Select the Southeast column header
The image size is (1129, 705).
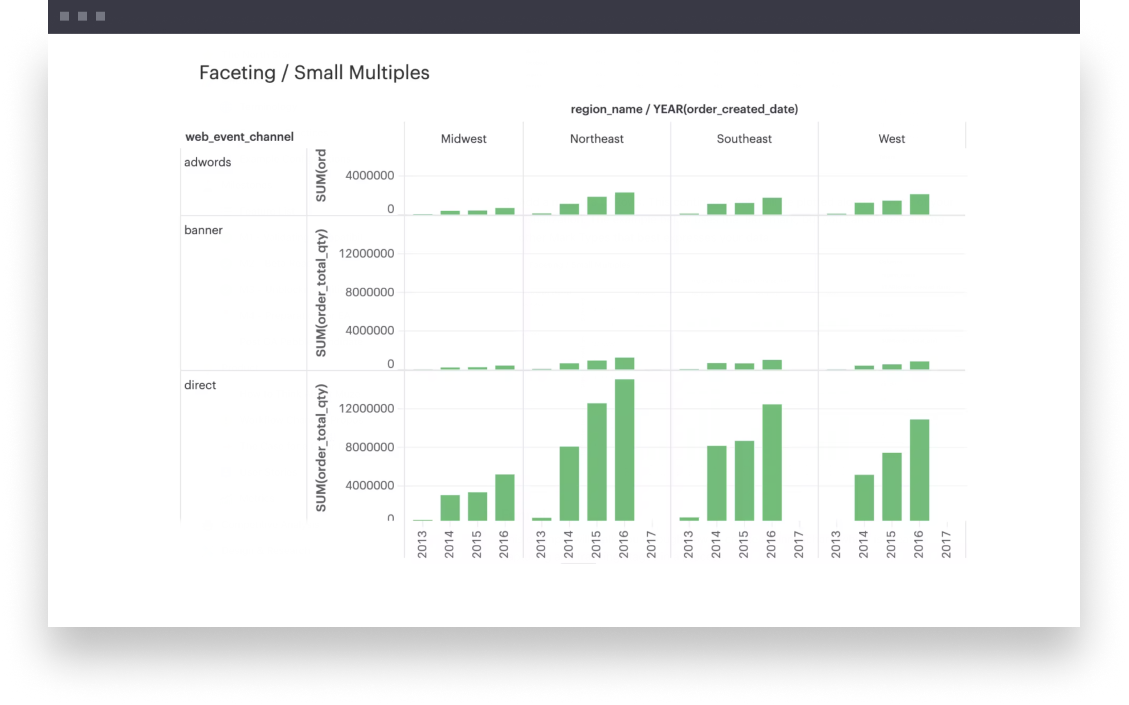(744, 139)
